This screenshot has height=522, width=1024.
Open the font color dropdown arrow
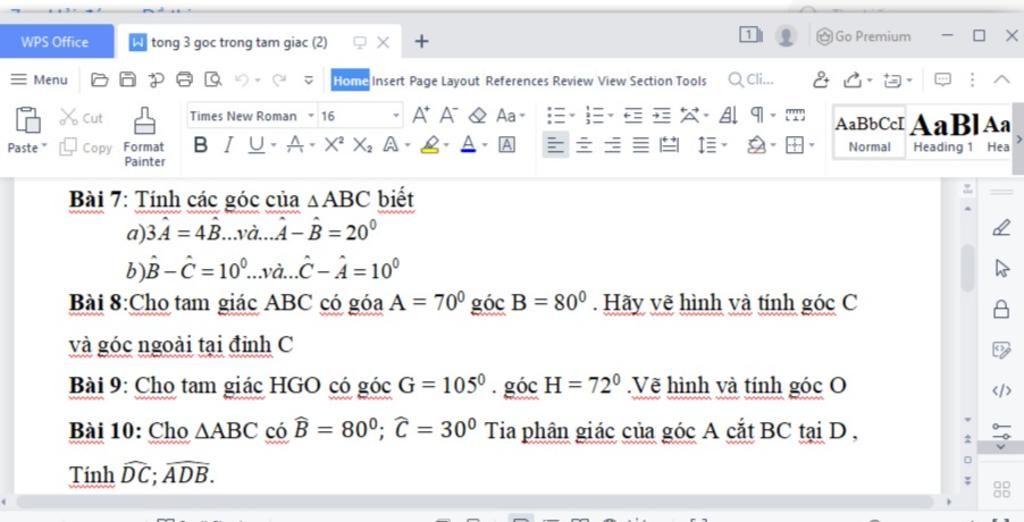coord(483,145)
